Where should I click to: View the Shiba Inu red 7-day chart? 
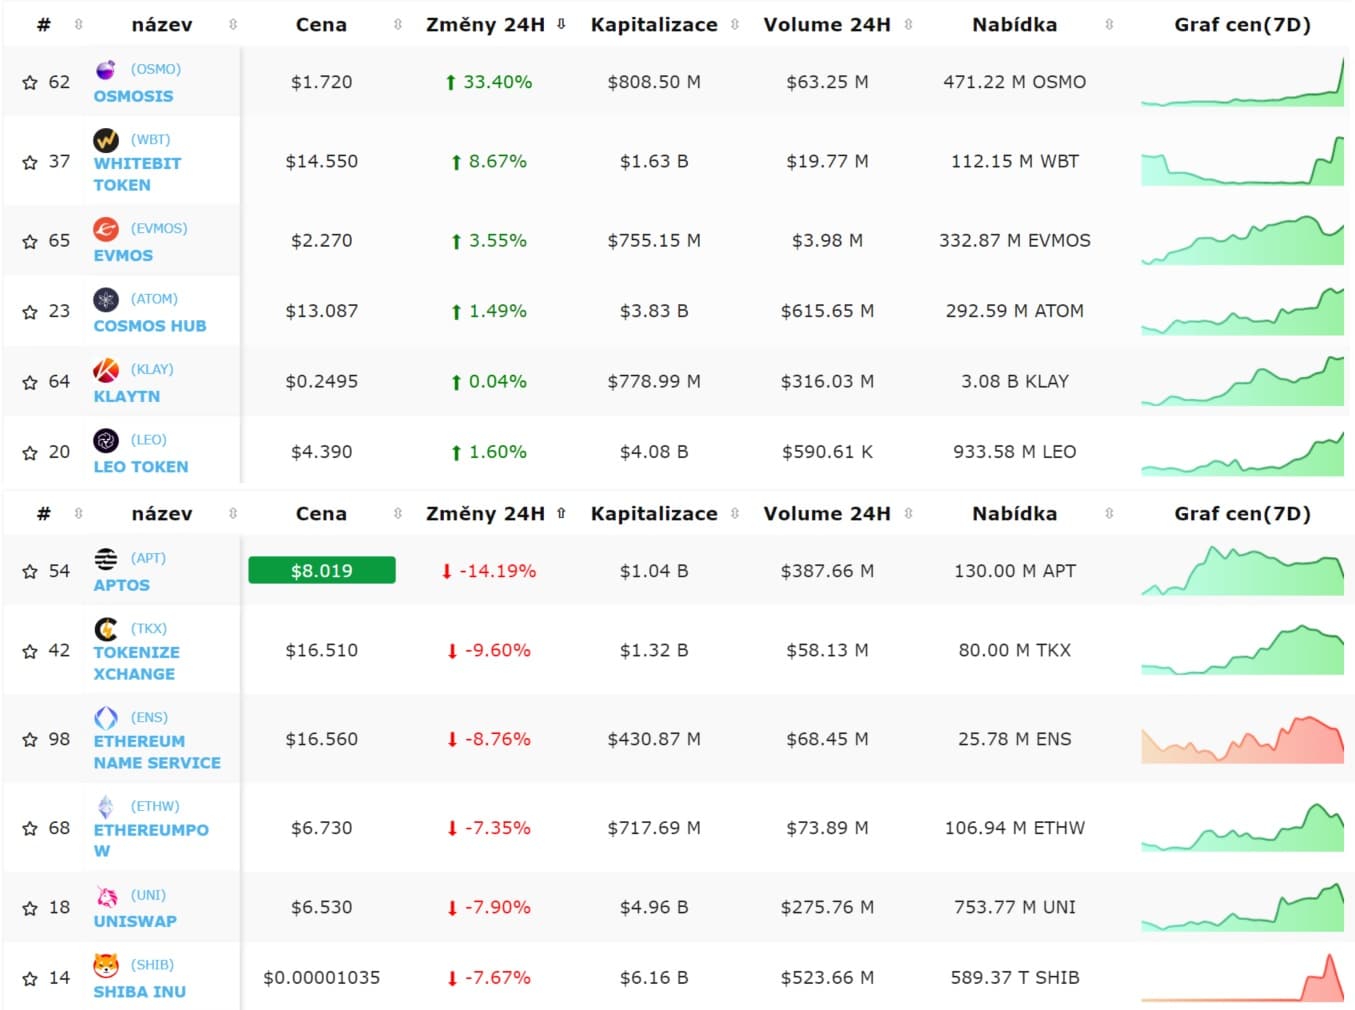click(1242, 977)
